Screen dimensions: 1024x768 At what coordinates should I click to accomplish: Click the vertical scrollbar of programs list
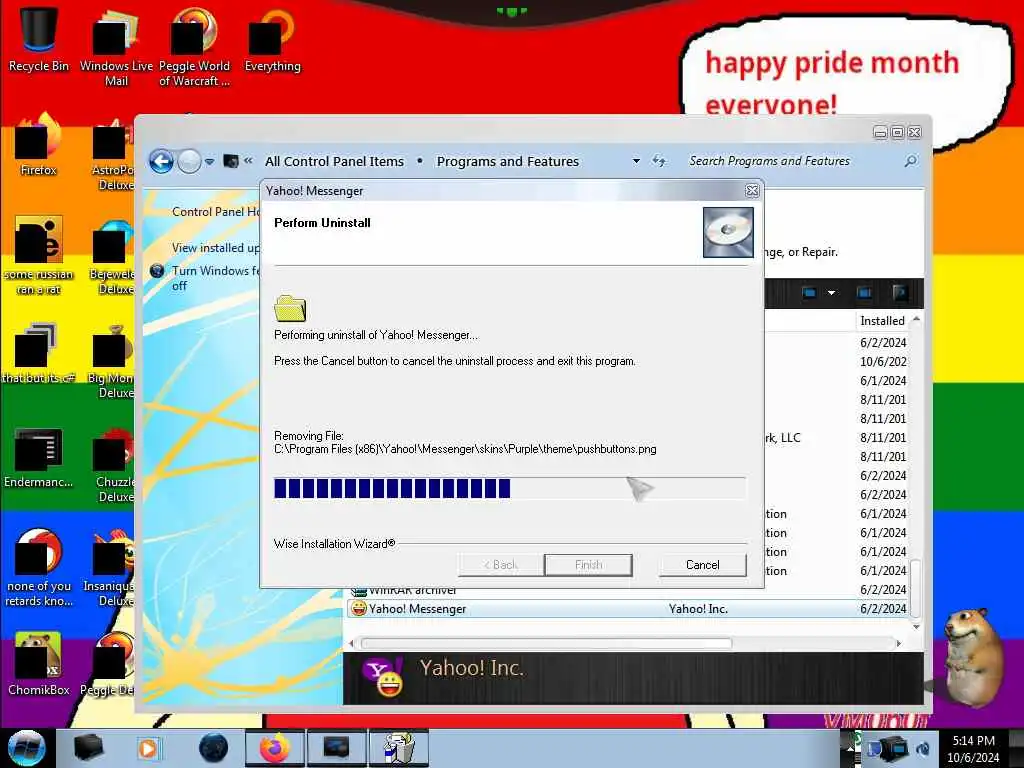pyautogui.click(x=916, y=588)
